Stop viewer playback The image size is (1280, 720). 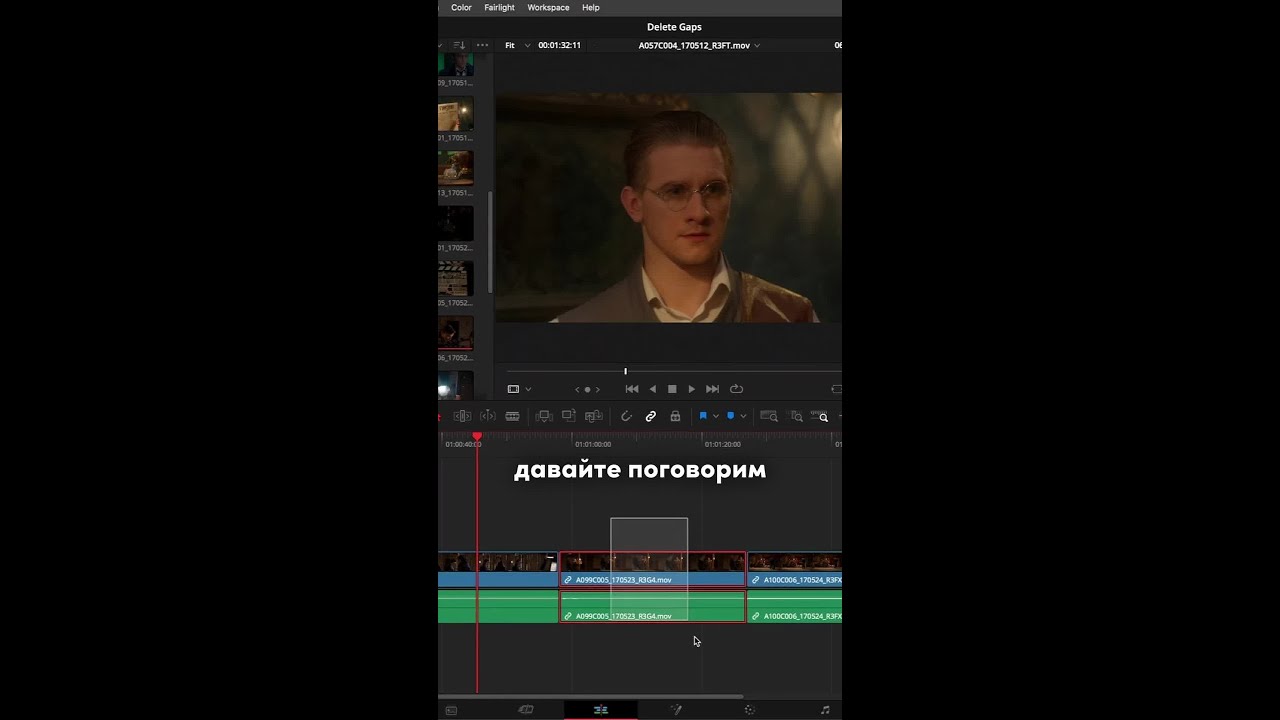(672, 389)
